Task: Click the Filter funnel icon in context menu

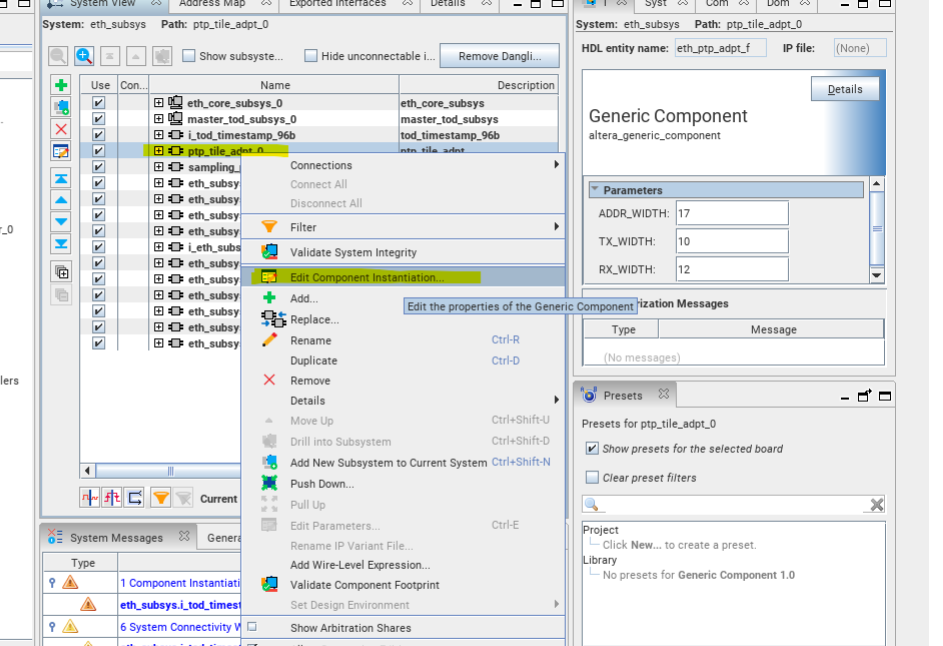Action: pyautogui.click(x=269, y=227)
